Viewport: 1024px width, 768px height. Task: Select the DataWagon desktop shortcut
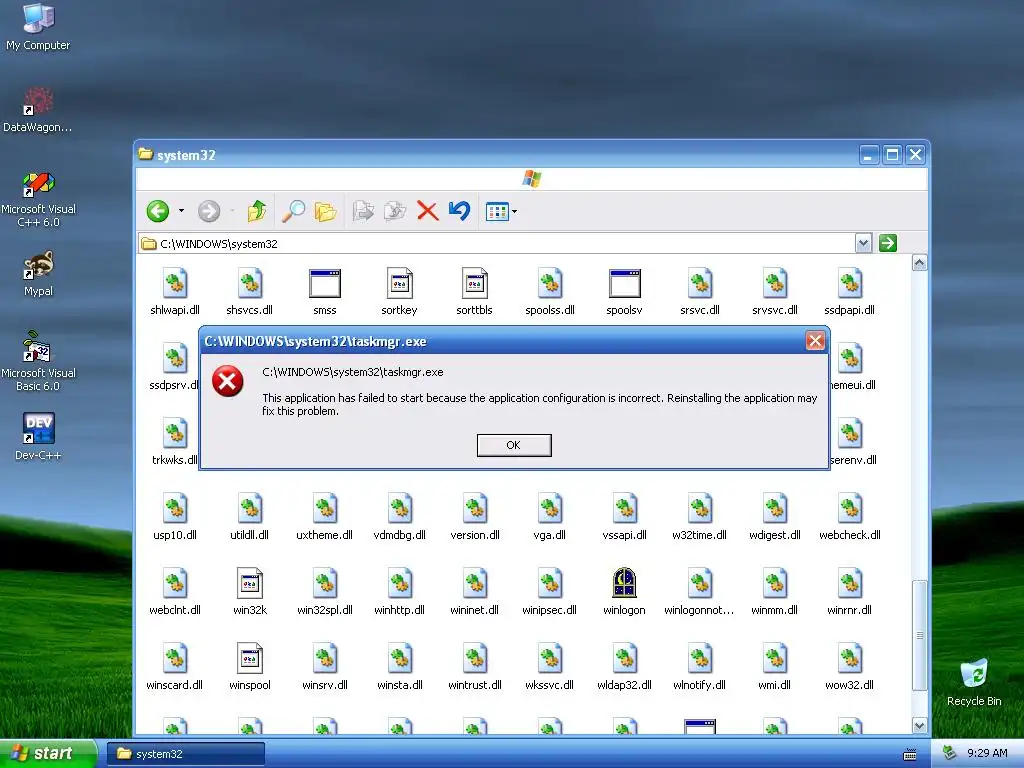click(x=38, y=109)
